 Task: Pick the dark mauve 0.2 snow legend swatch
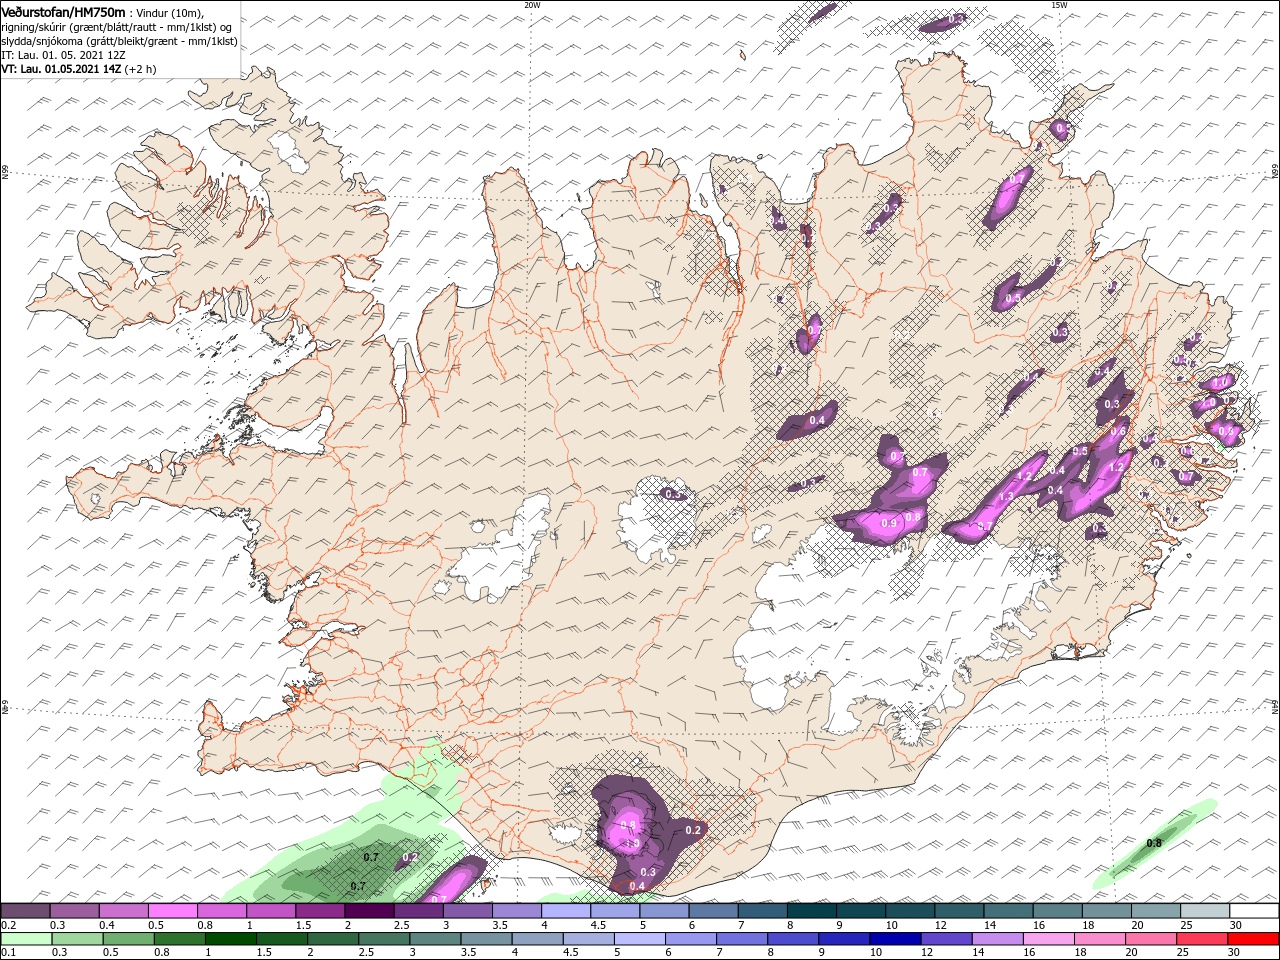(25, 910)
